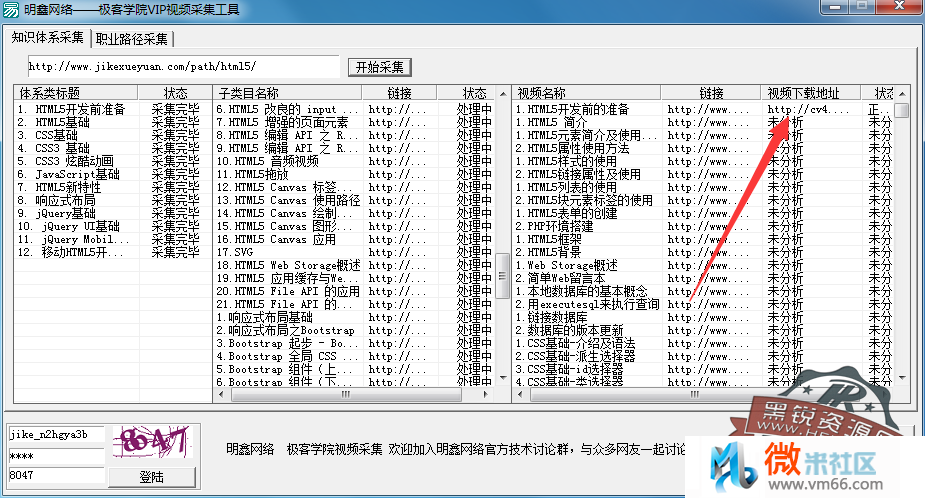Click the username field jike_n2hgya3b
The height and width of the screenshot is (498, 925).
[56, 434]
